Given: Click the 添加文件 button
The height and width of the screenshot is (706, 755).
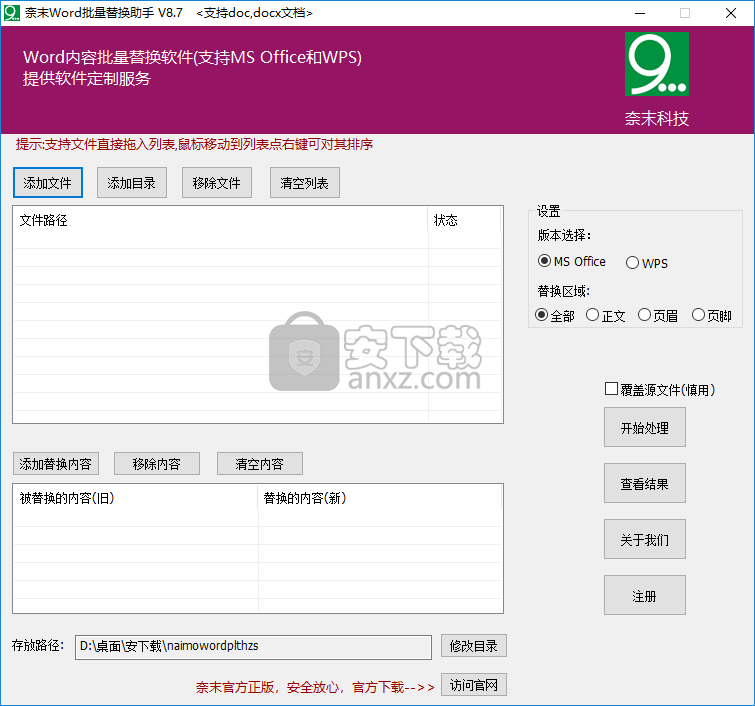Looking at the screenshot, I should 48,183.
